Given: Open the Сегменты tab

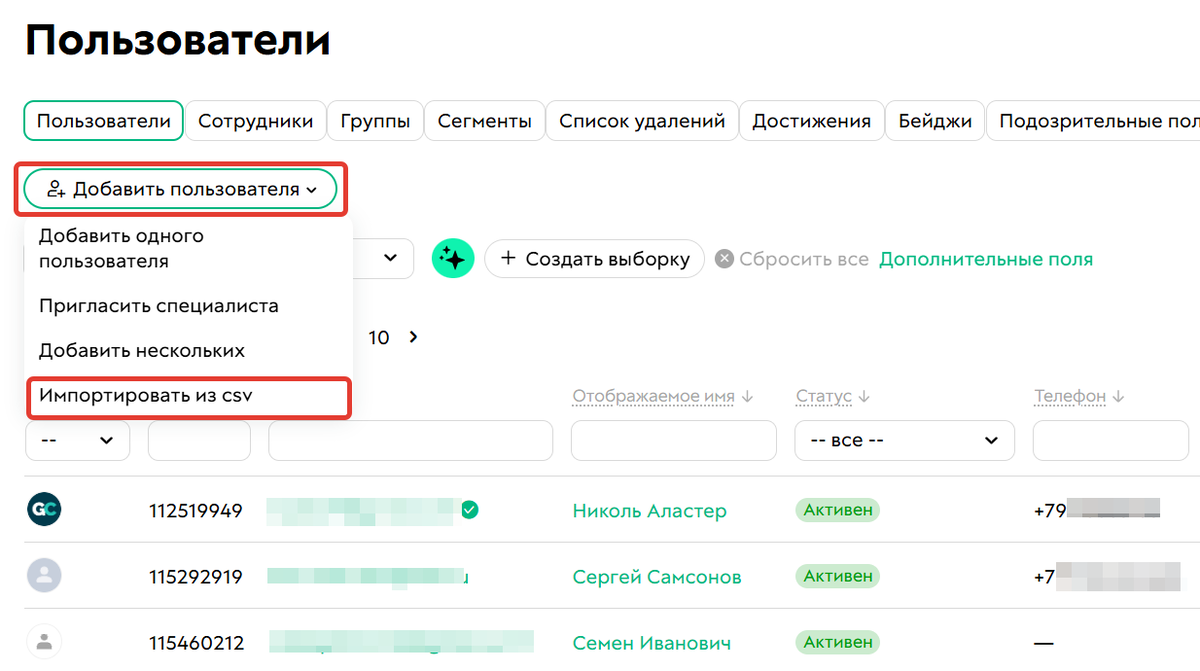Looking at the screenshot, I should [x=485, y=121].
